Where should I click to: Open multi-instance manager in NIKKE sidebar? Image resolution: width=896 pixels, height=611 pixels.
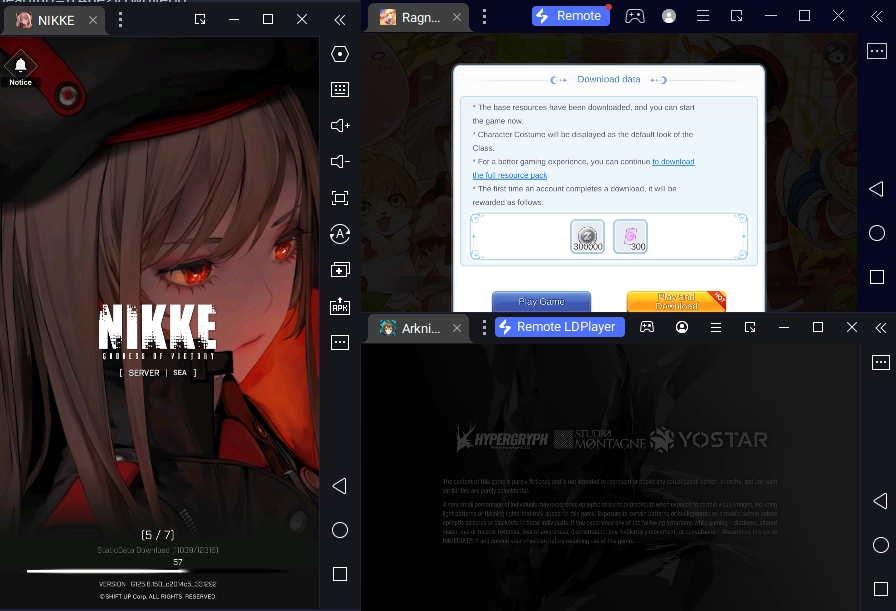340,270
